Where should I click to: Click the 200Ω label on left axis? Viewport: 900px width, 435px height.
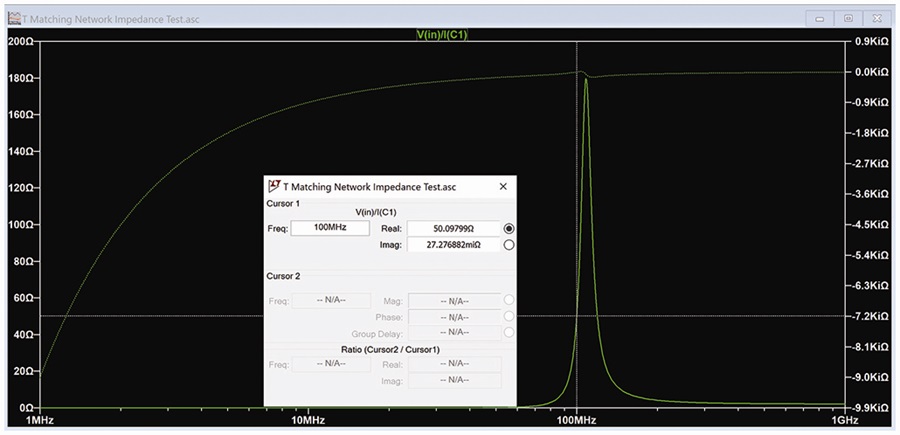[x=20, y=42]
